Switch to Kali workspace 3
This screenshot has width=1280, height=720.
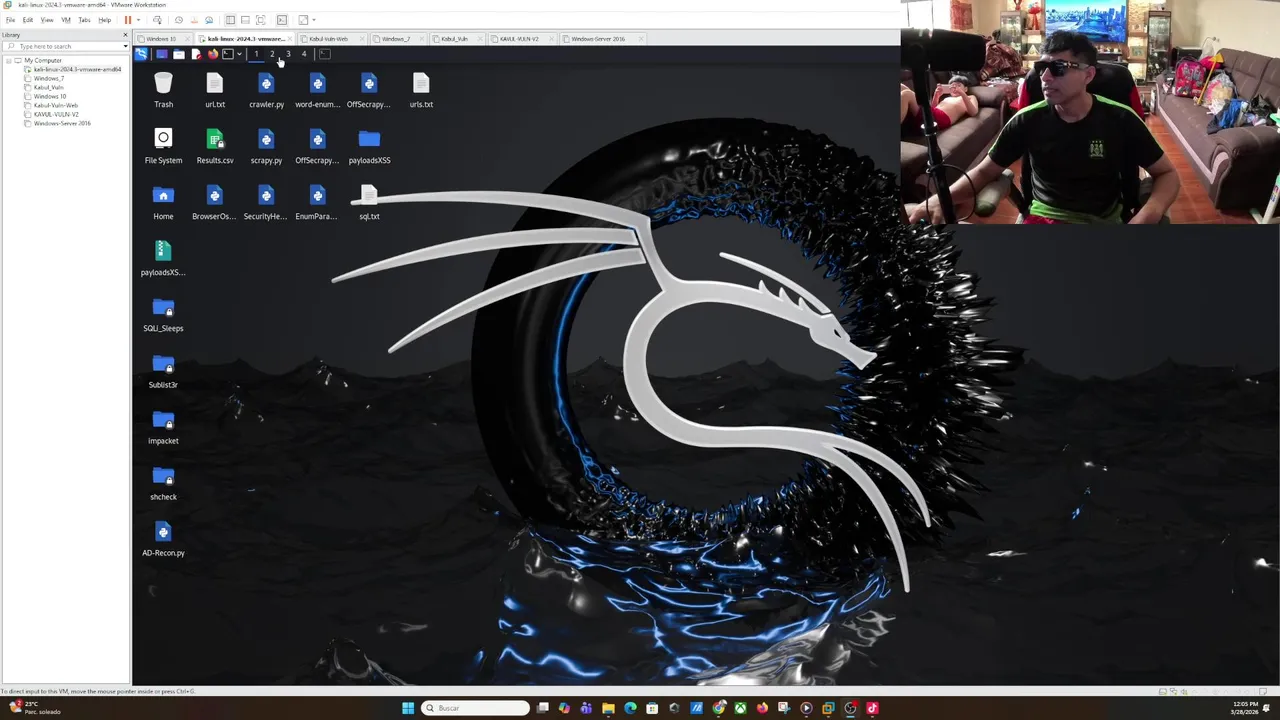pyautogui.click(x=288, y=54)
